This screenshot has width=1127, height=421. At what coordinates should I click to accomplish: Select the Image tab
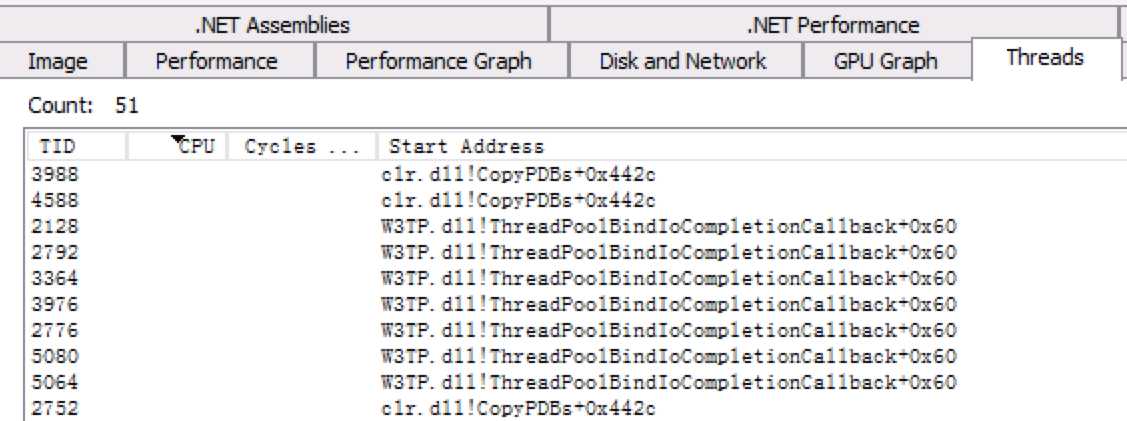click(x=57, y=61)
